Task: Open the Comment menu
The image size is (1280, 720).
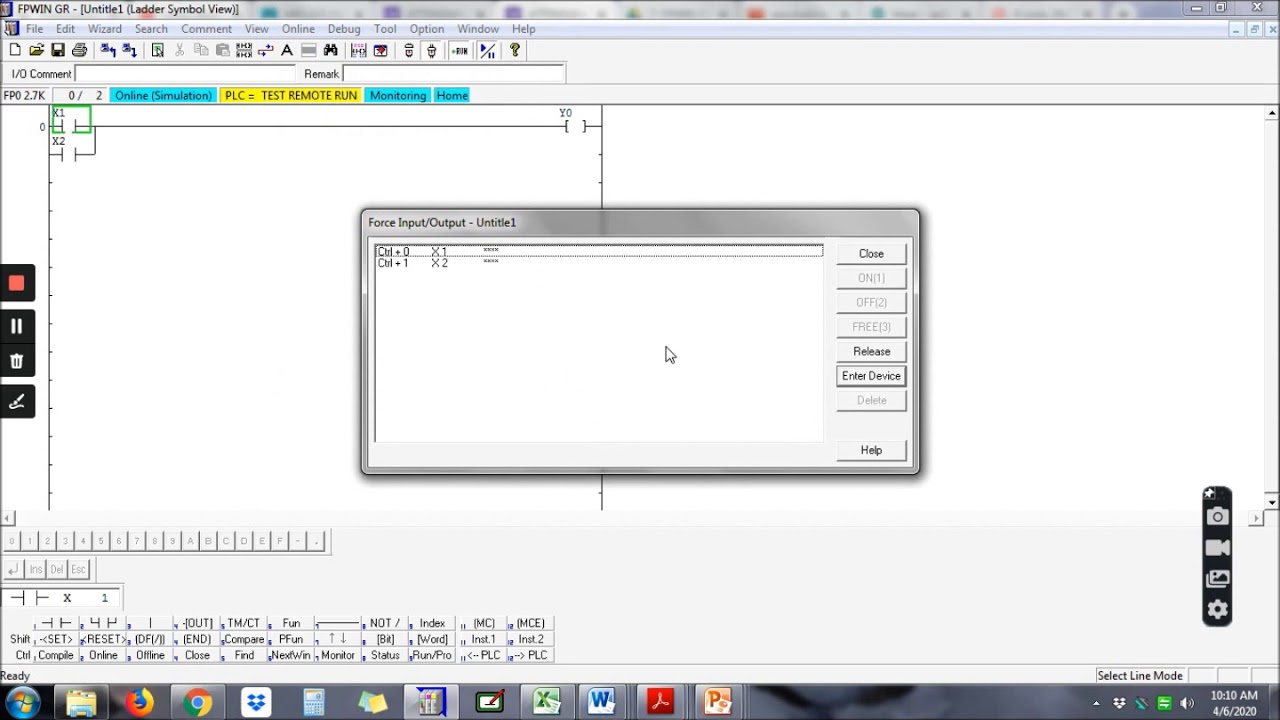Action: (206, 29)
